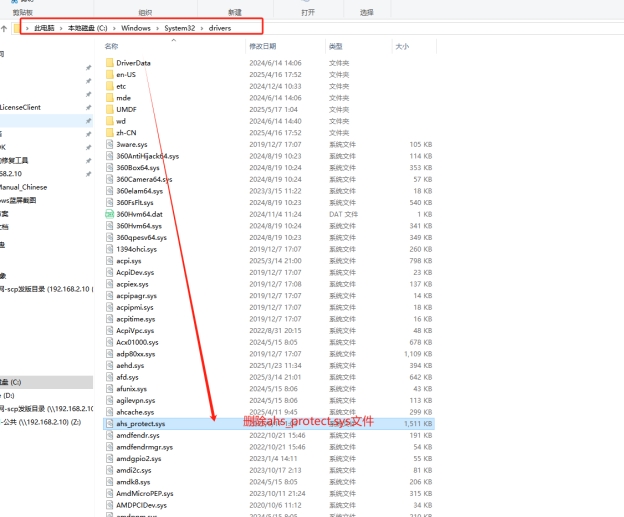The height and width of the screenshot is (517, 624).
Task: Click the ahs_protect.sys file icon
Action: pyautogui.click(x=110, y=423)
